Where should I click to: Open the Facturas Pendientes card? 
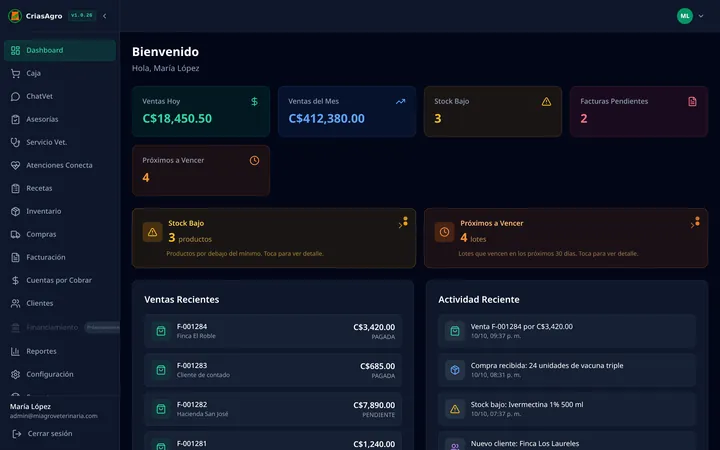click(x=639, y=112)
